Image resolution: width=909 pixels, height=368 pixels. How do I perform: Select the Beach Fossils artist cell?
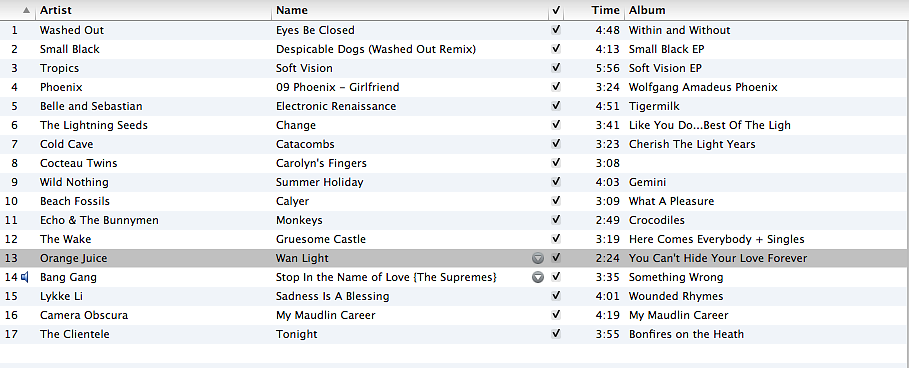tap(75, 201)
